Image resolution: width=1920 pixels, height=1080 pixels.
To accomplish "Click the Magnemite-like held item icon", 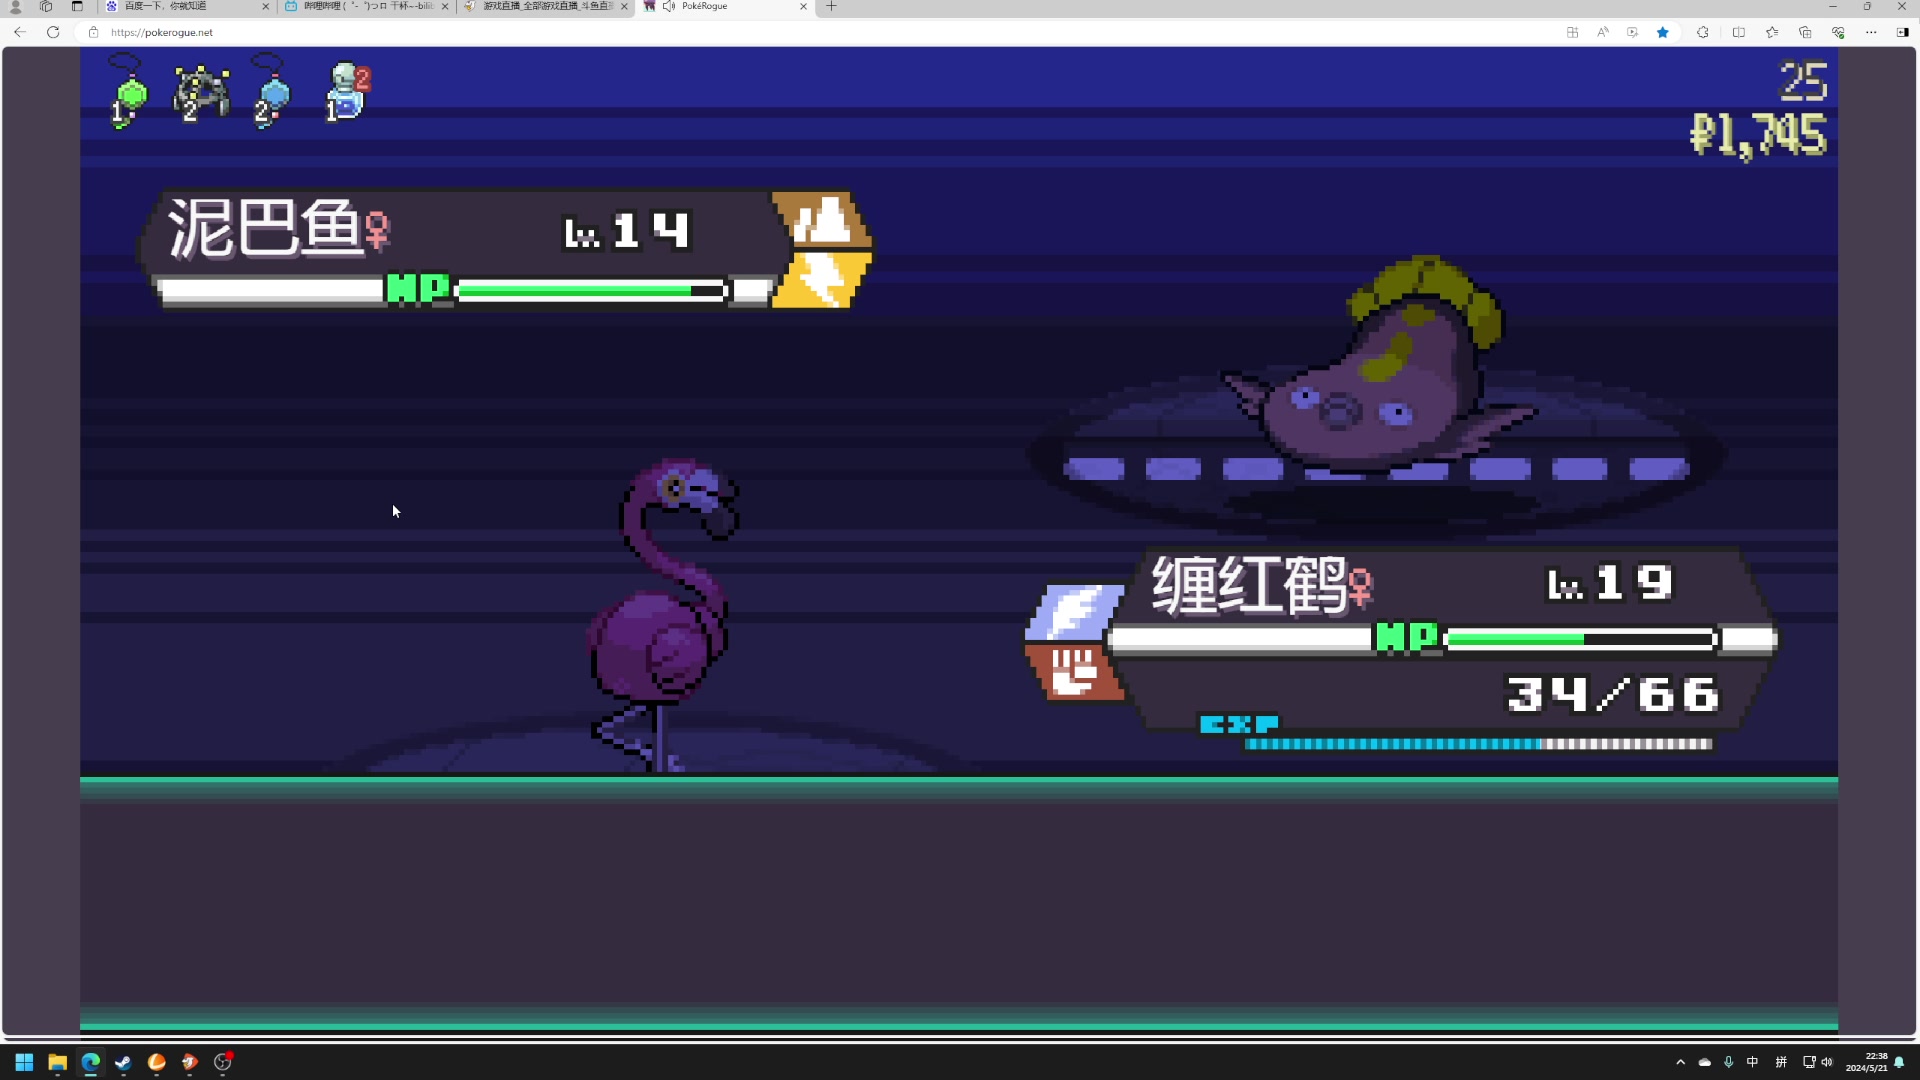I will [202, 94].
